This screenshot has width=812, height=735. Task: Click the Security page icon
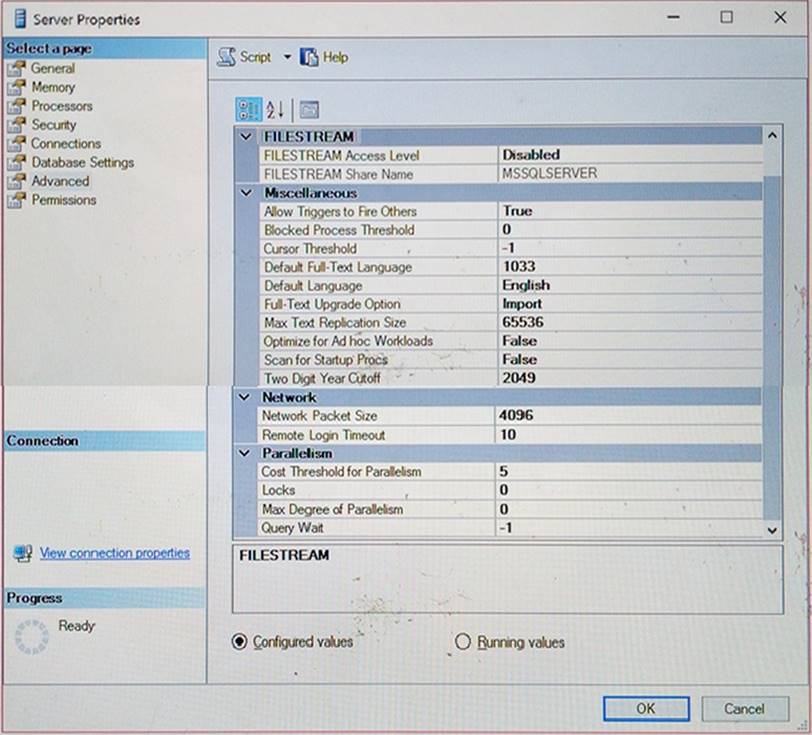[16, 125]
